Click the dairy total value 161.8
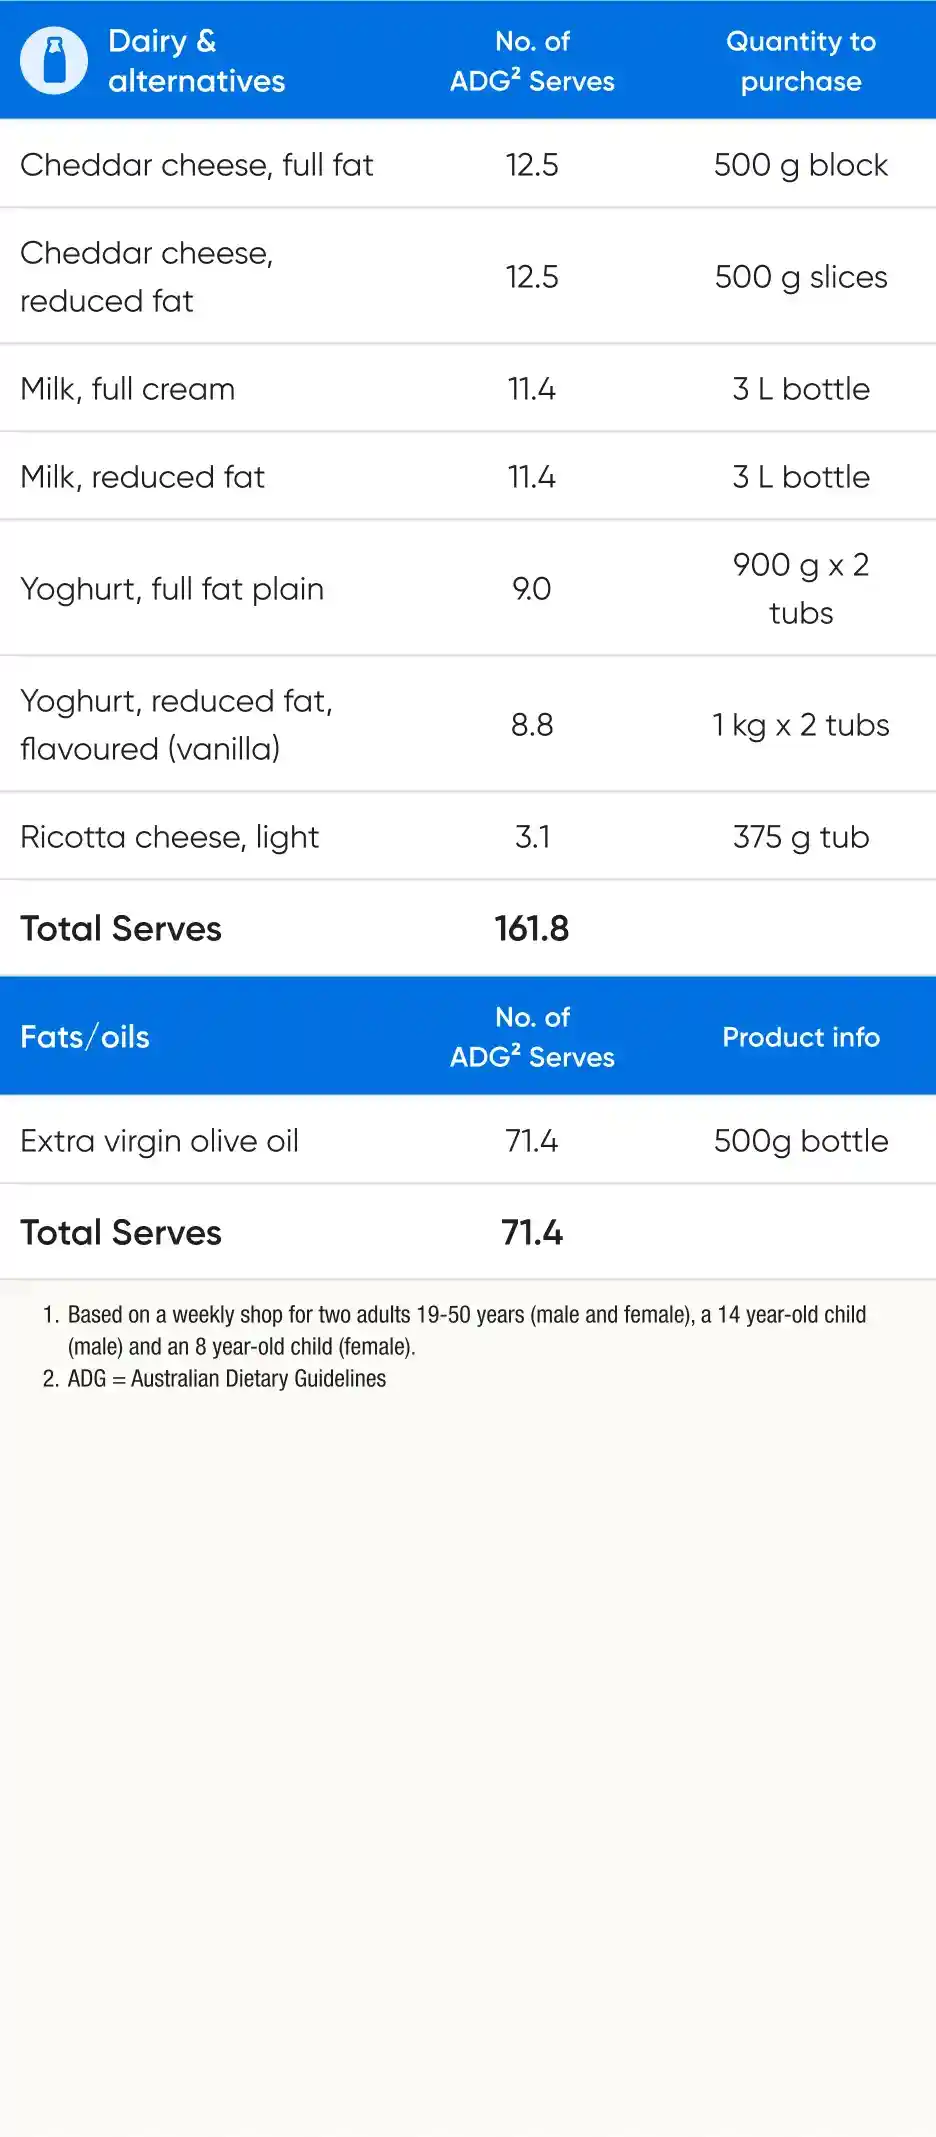Screen dimensions: 936x2137 pos(531,928)
